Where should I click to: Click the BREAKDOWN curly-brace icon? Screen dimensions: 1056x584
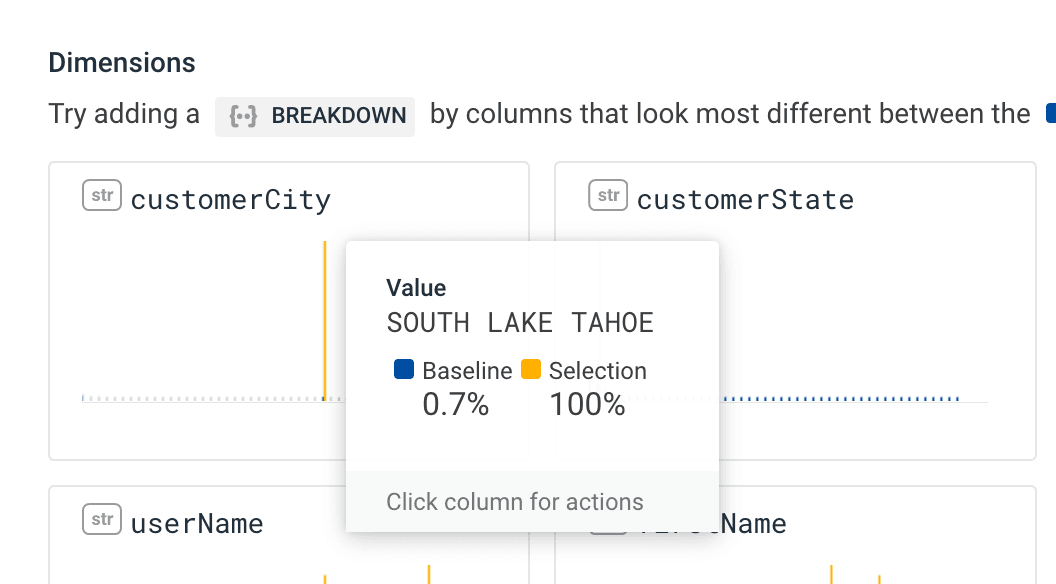click(x=243, y=116)
